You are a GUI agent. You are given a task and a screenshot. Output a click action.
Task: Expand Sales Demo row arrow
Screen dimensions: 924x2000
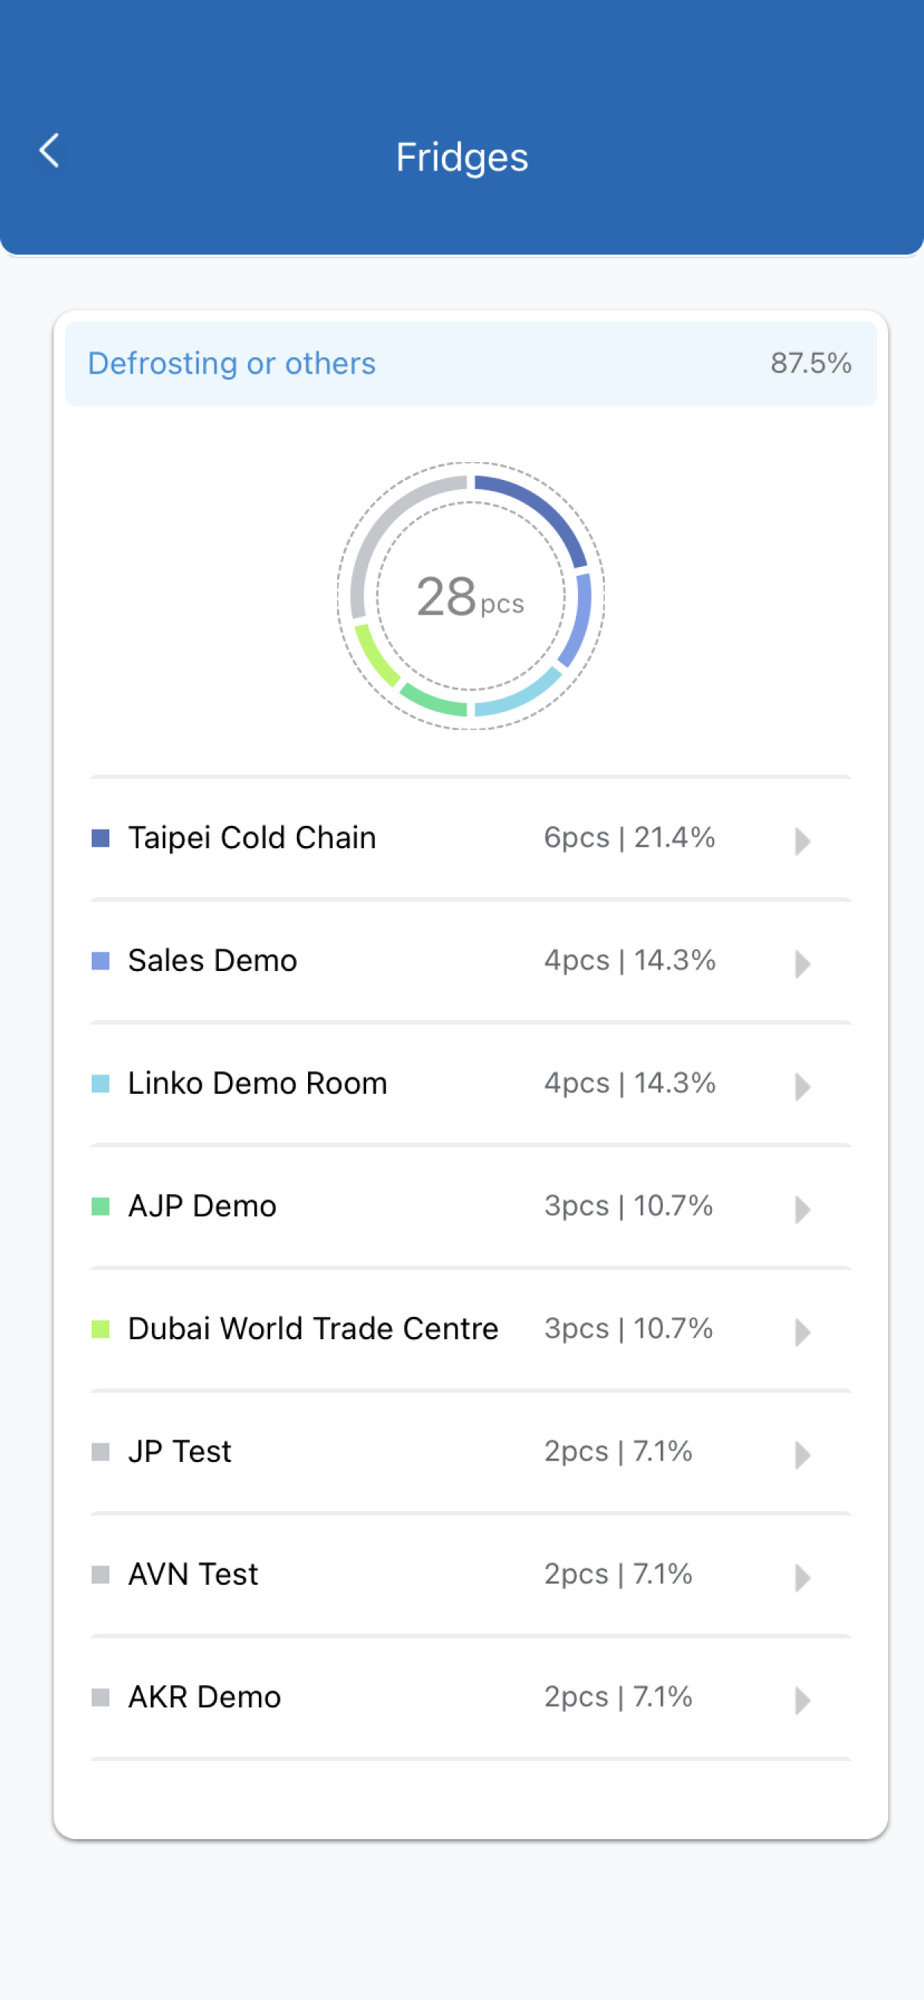(x=802, y=964)
